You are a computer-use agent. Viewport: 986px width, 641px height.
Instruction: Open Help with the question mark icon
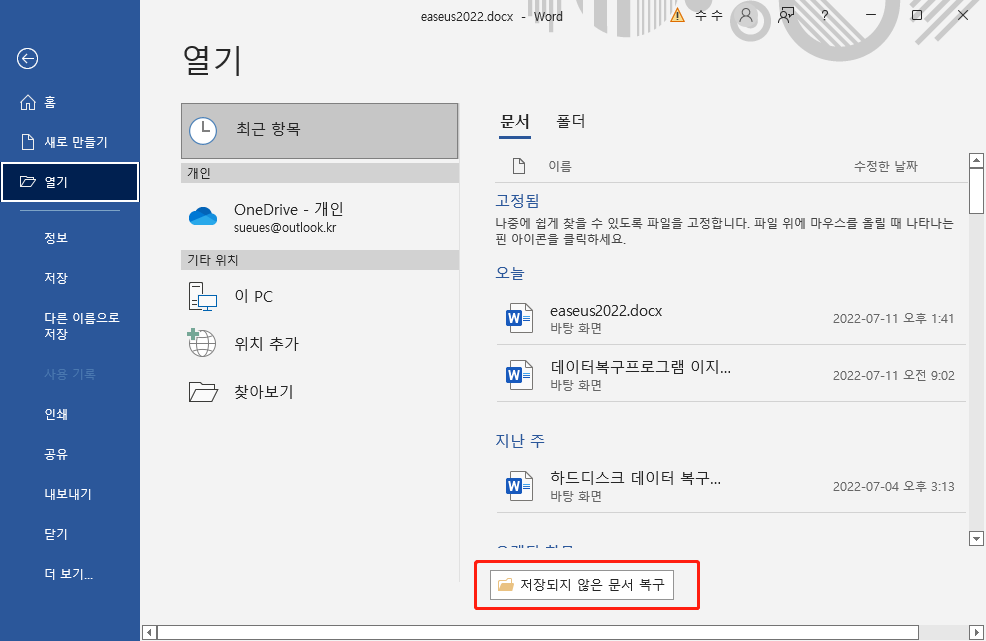[825, 17]
